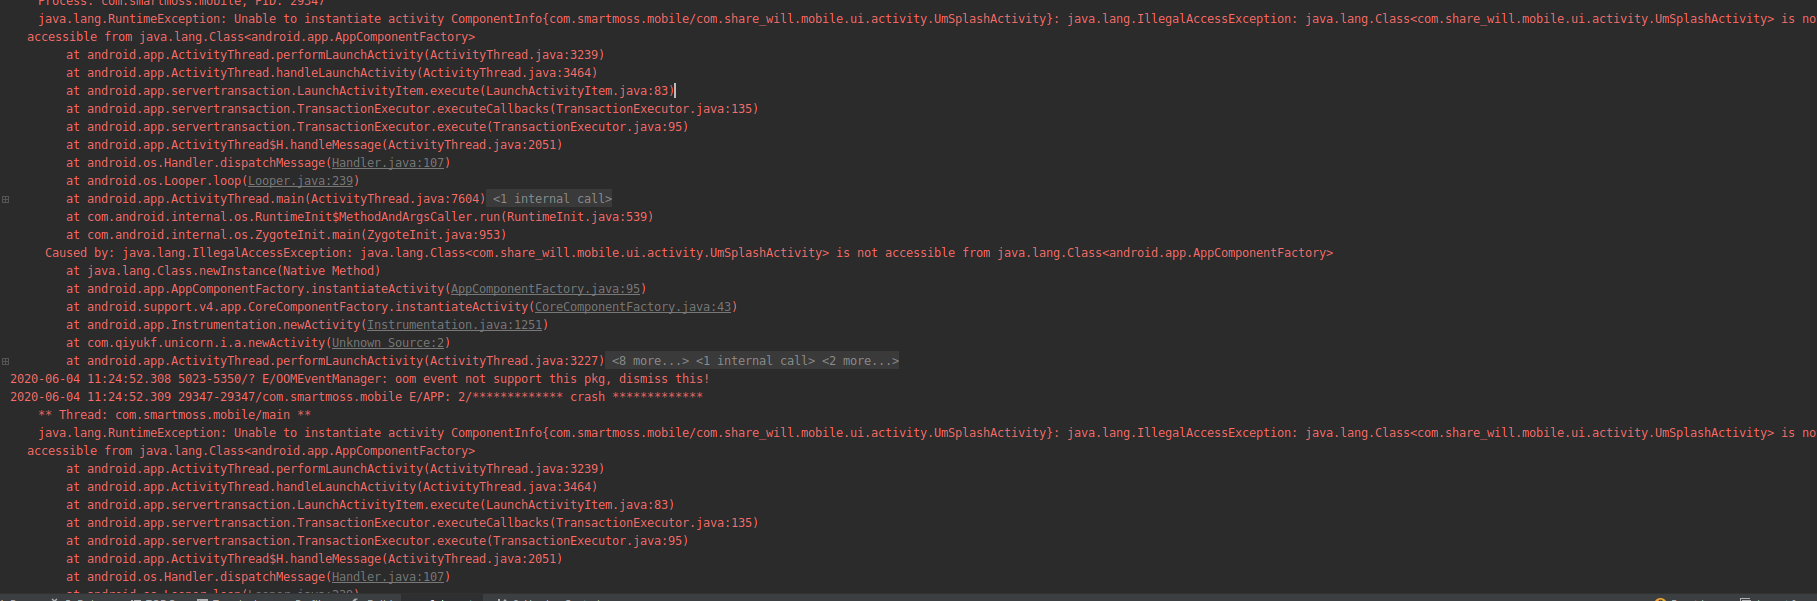1817x601 pixels.
Task: Expand the fold icon beside performLaunchActivity 3227 line
Action: pos(5,361)
